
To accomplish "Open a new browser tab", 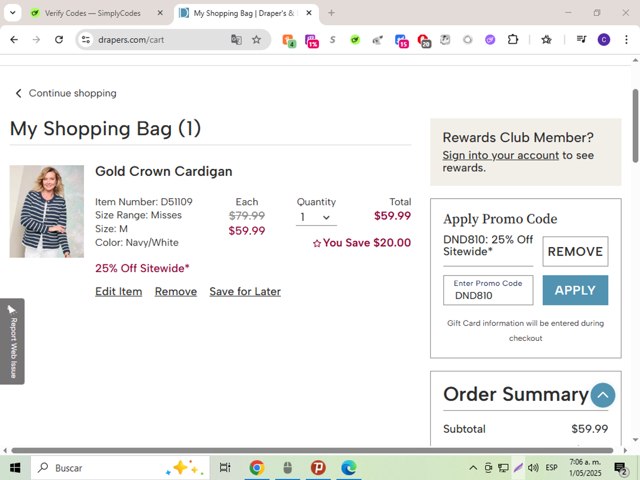I will [x=331, y=13].
